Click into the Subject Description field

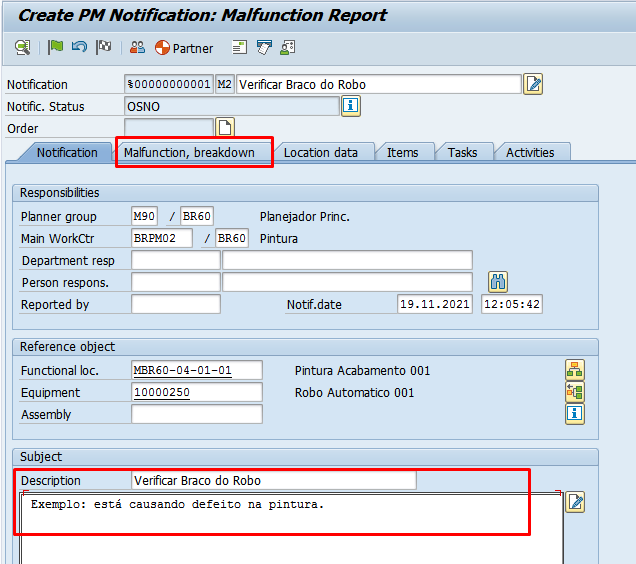[273, 481]
